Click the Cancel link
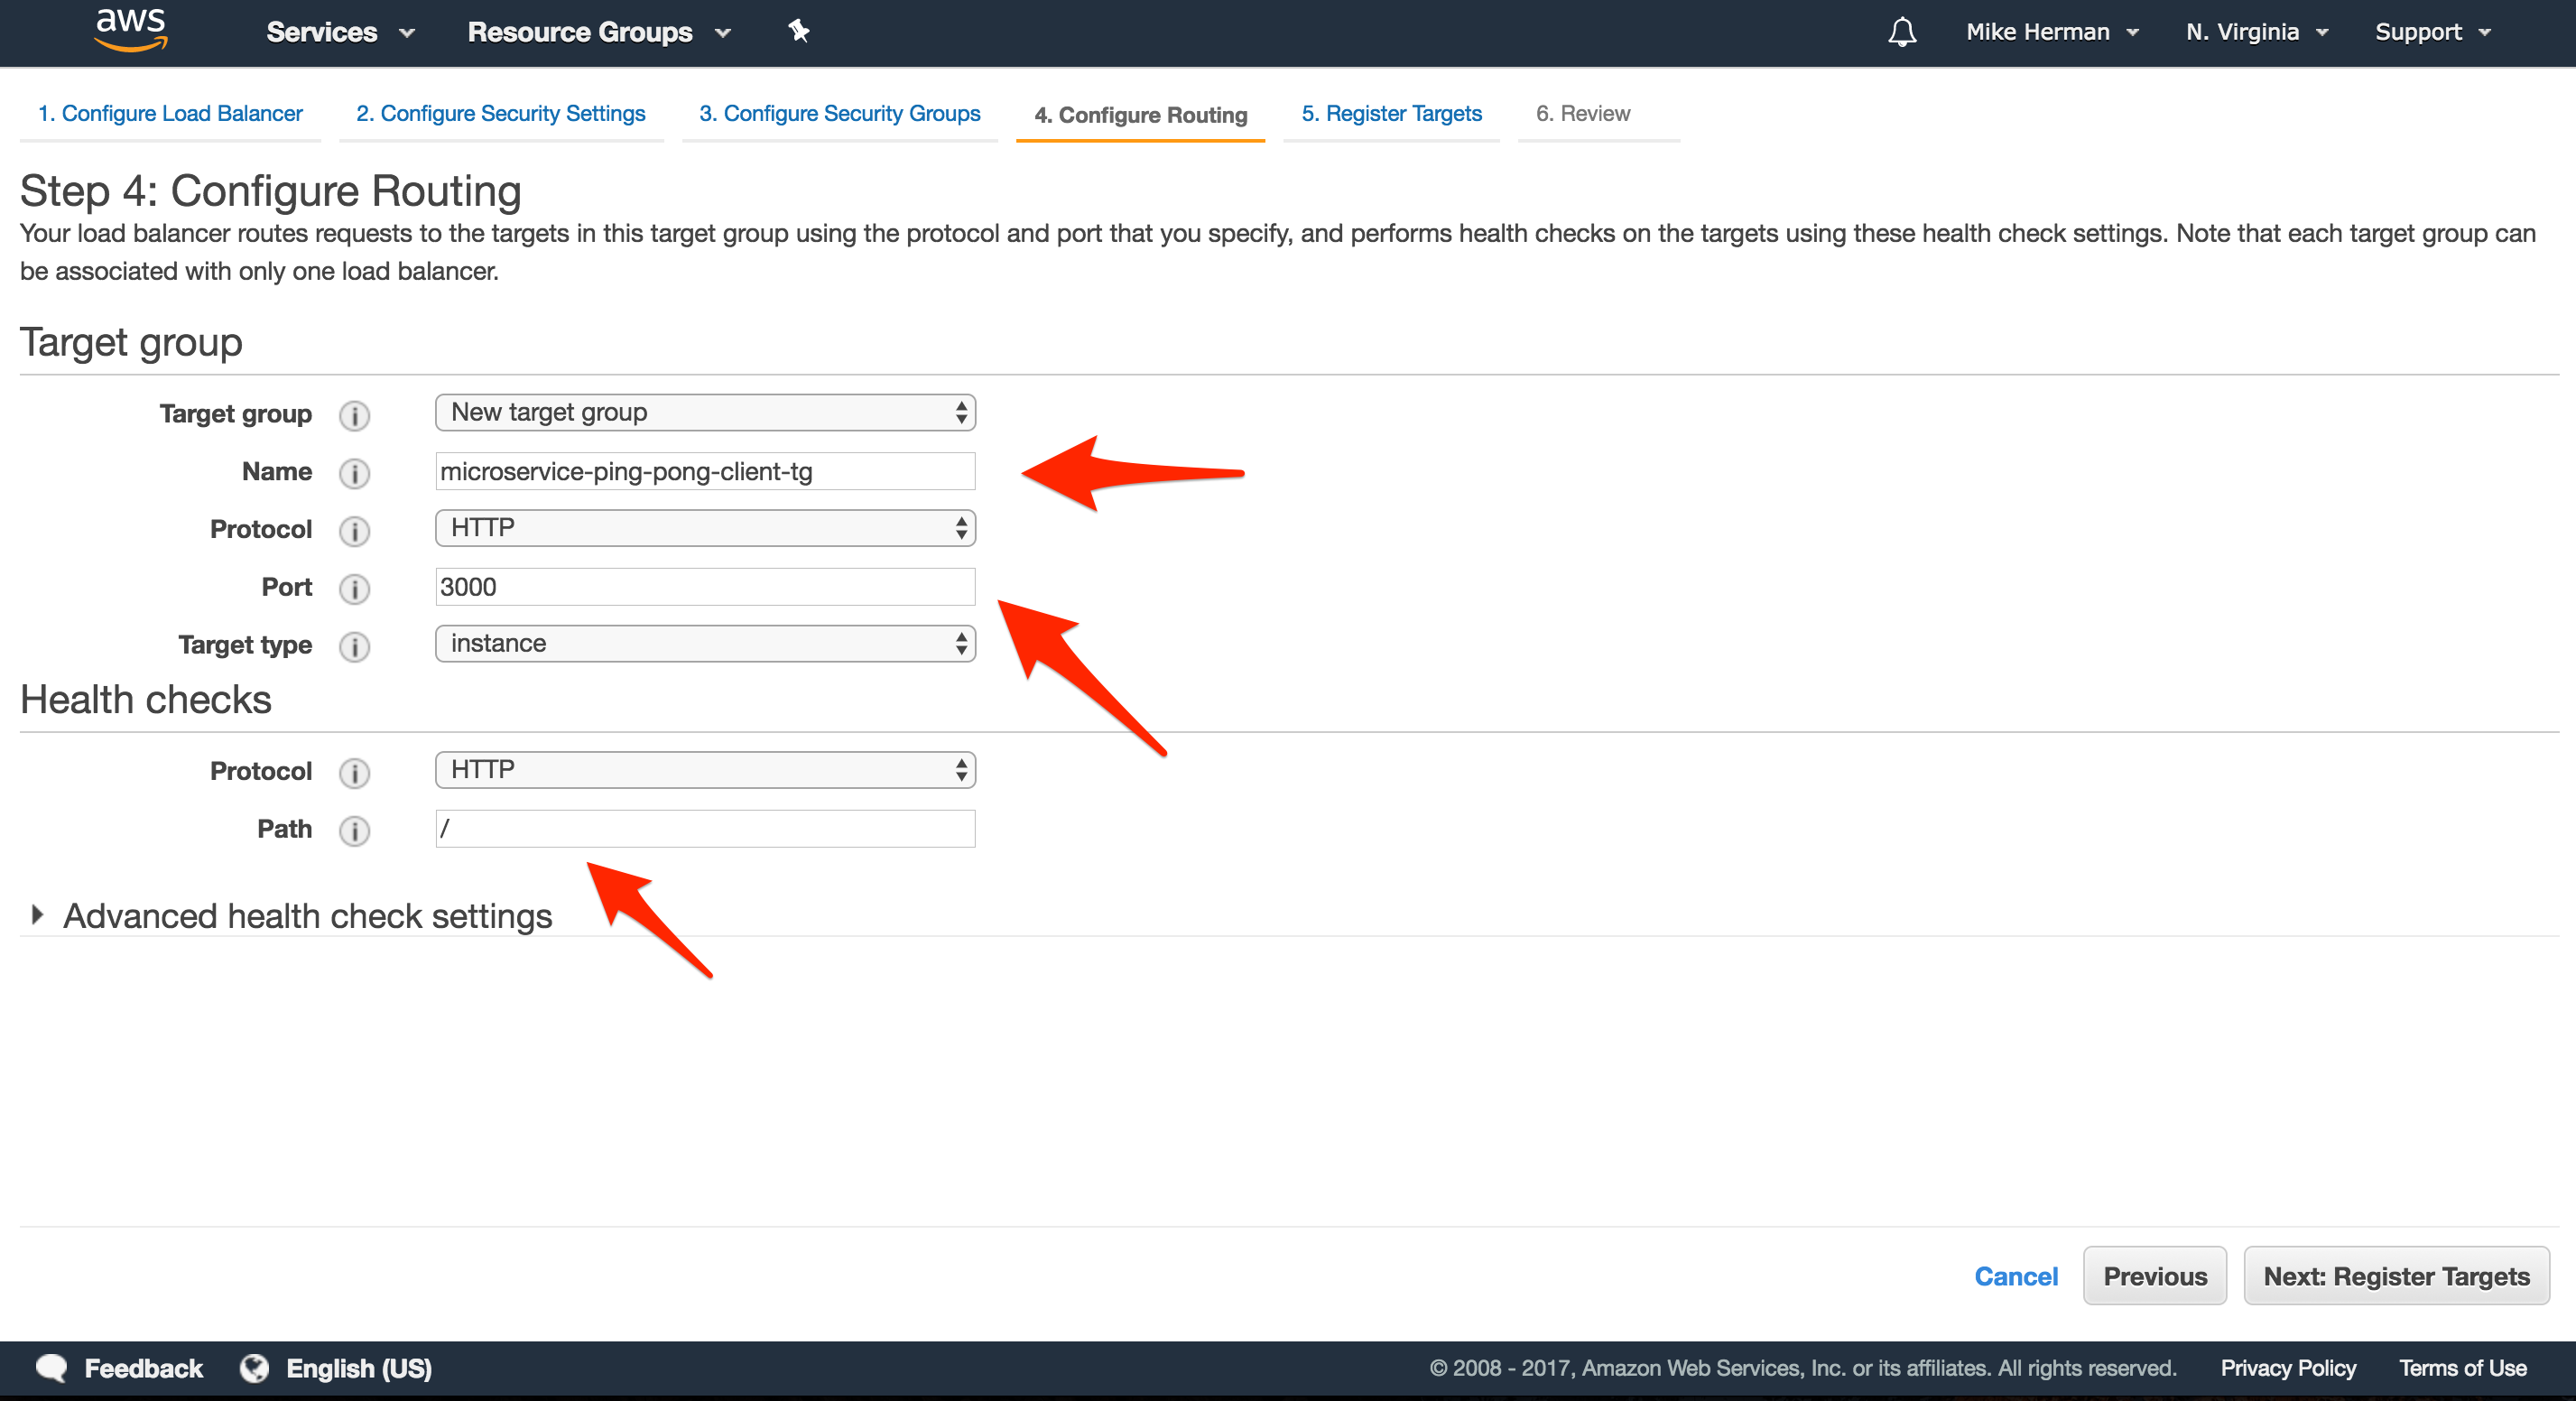The height and width of the screenshot is (1401, 2576). tap(2016, 1276)
